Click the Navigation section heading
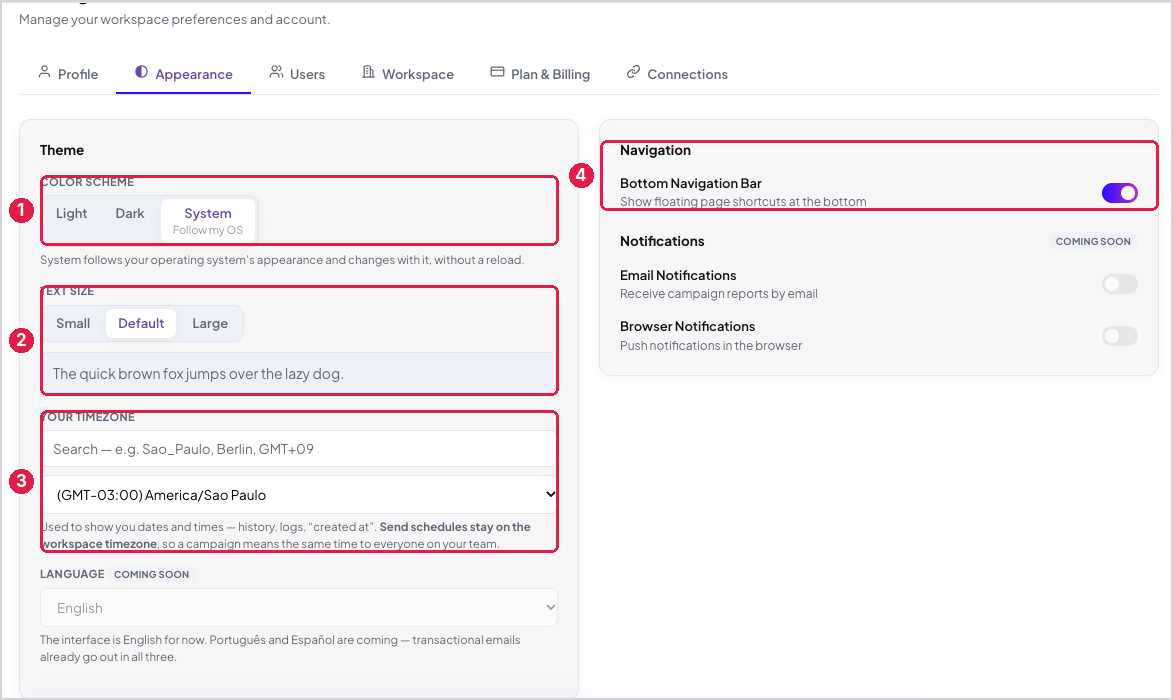1173x700 pixels. [x=655, y=150]
